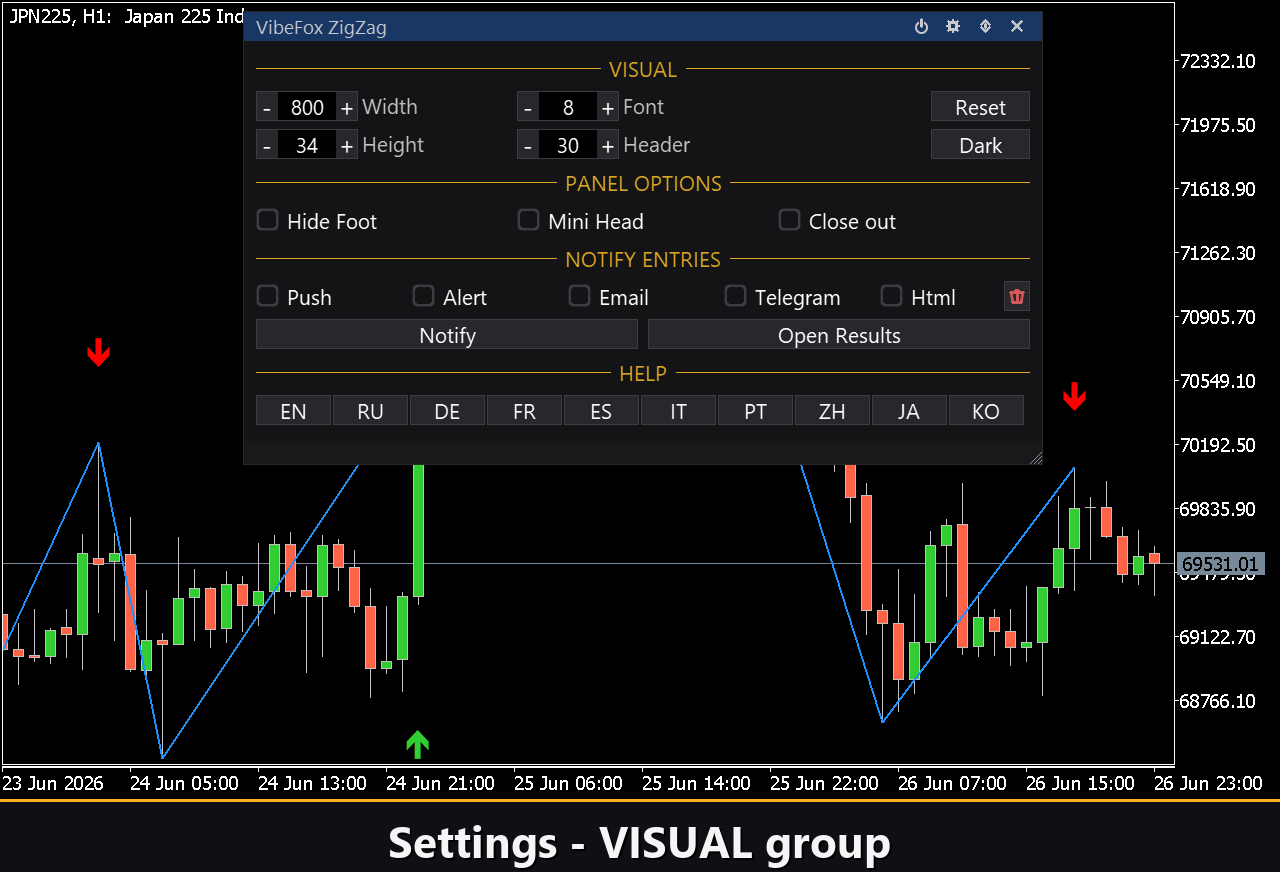Image resolution: width=1280 pixels, height=872 pixels.
Task: Click the red trash icon
Action: [x=1017, y=297]
